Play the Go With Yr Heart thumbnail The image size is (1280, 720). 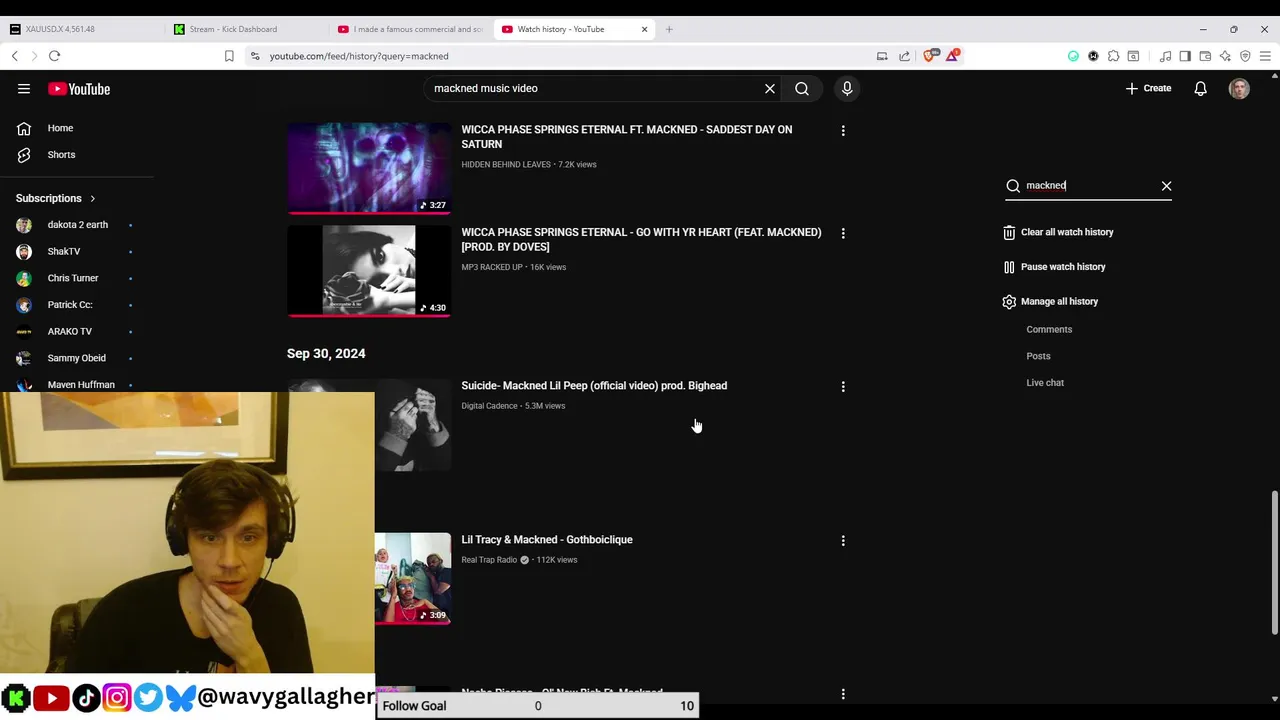pyautogui.click(x=369, y=271)
